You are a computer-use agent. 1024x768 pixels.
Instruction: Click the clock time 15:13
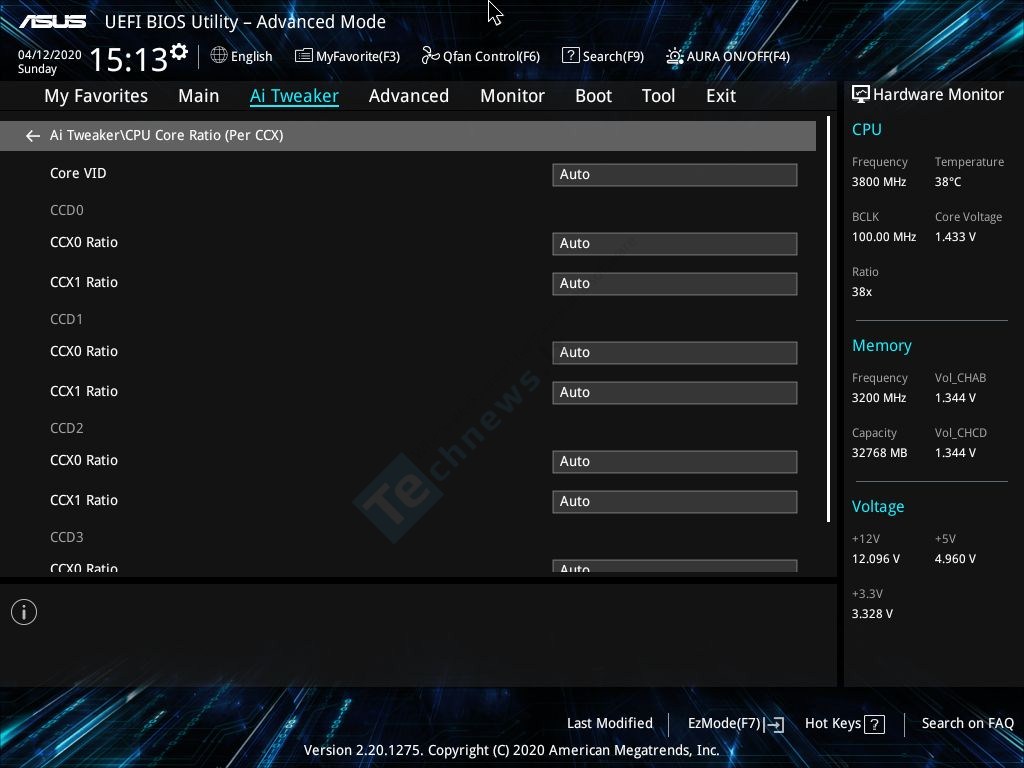click(129, 60)
